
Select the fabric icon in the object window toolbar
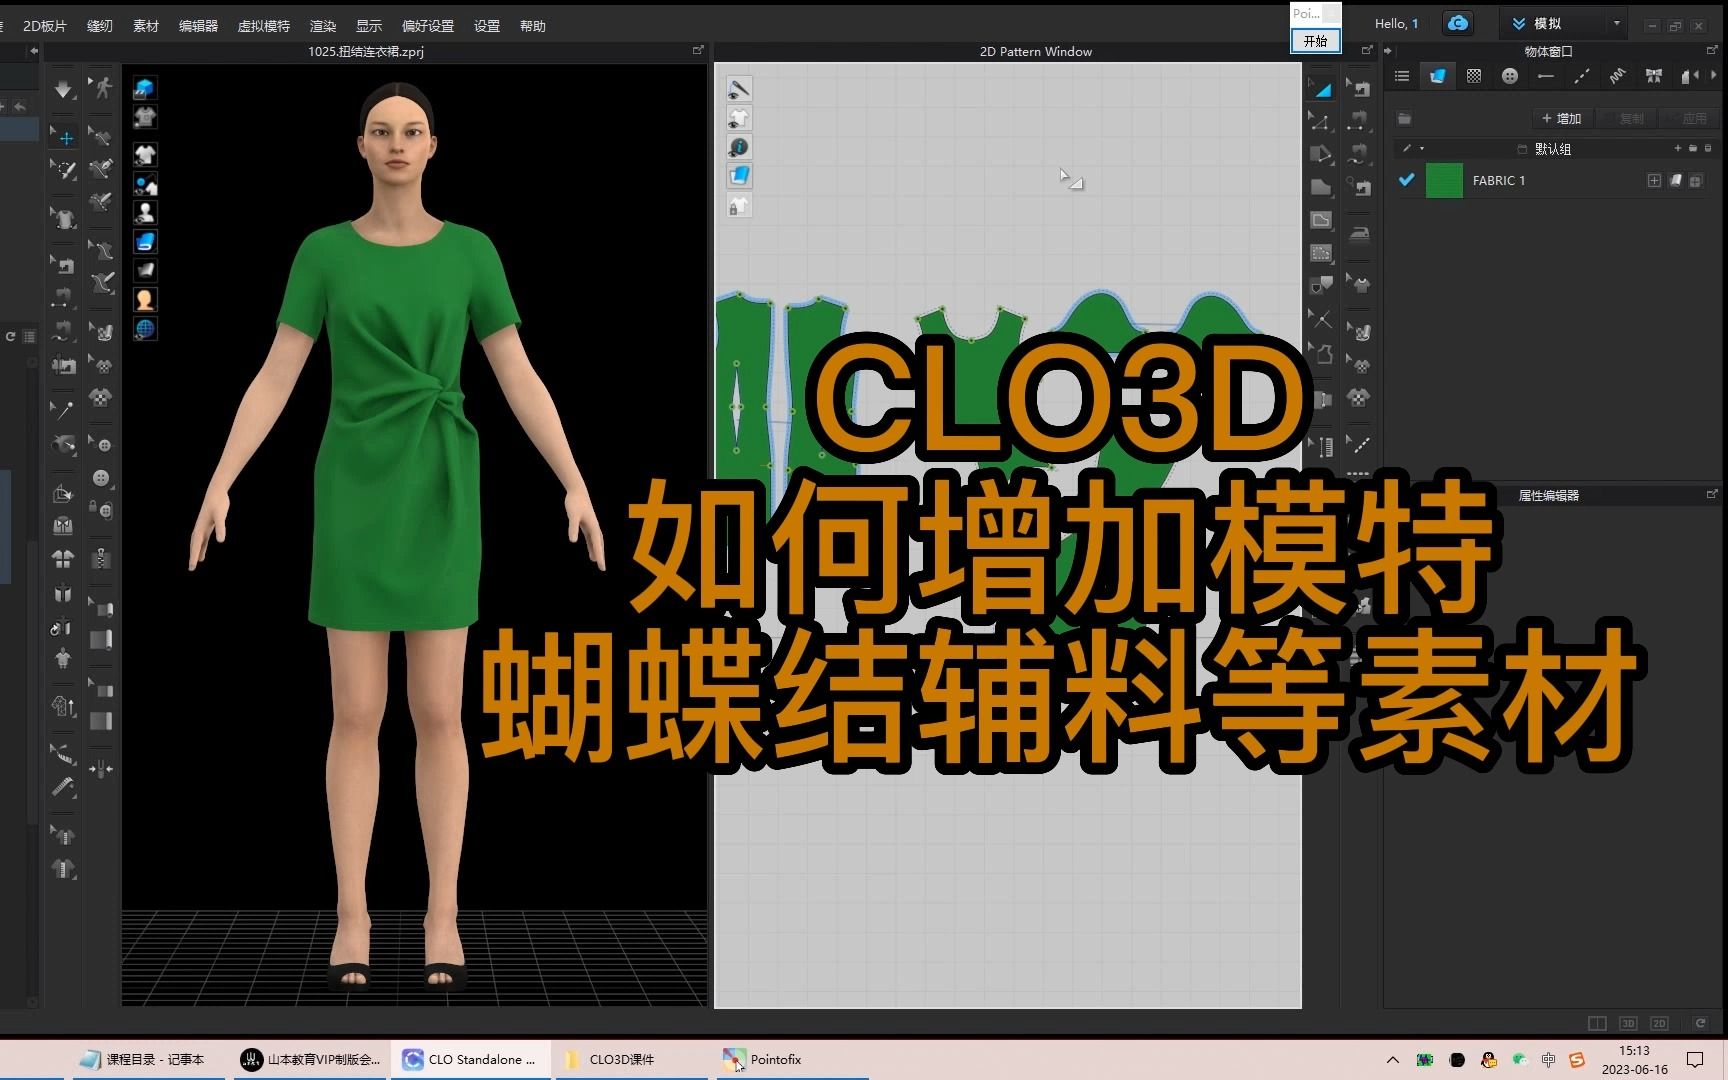pyautogui.click(x=1438, y=76)
